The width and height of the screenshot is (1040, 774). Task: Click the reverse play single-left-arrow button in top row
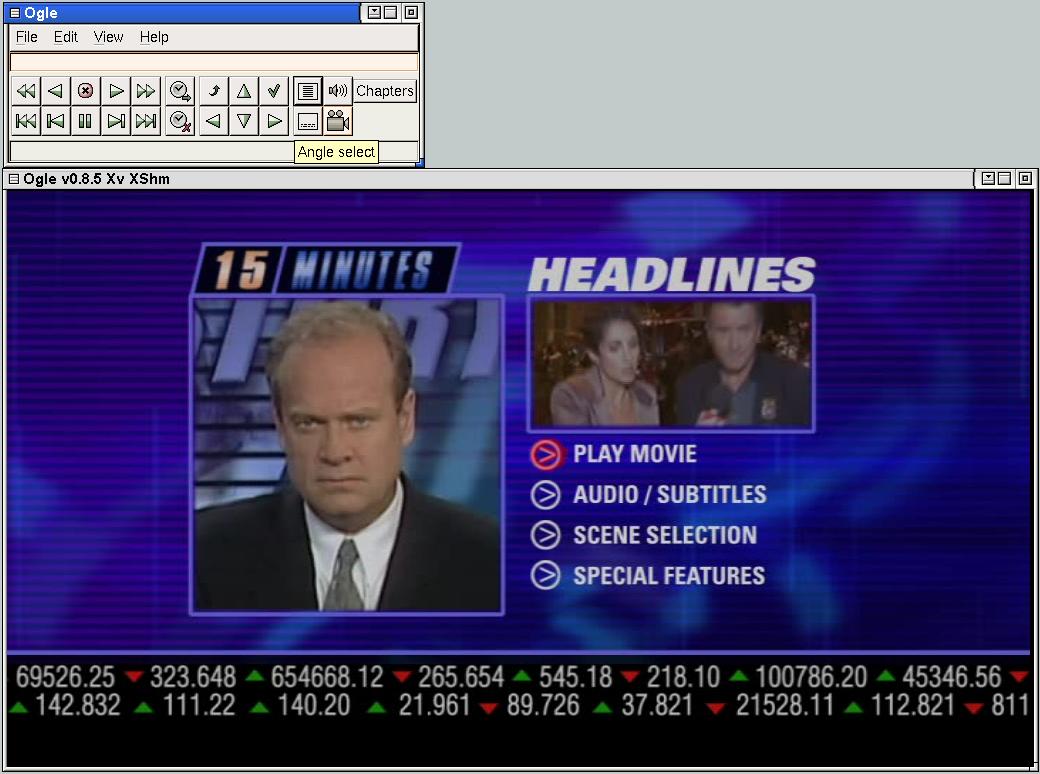point(56,91)
